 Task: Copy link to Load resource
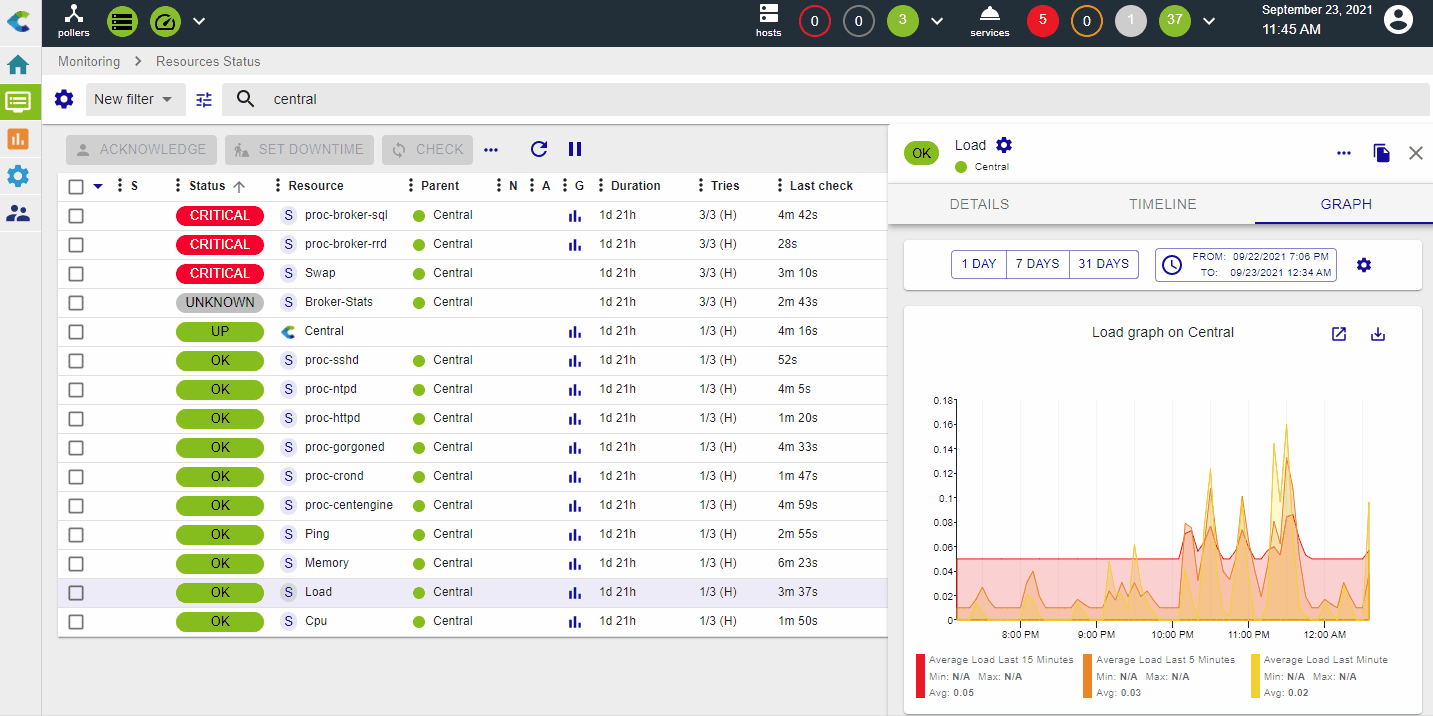click(1381, 153)
